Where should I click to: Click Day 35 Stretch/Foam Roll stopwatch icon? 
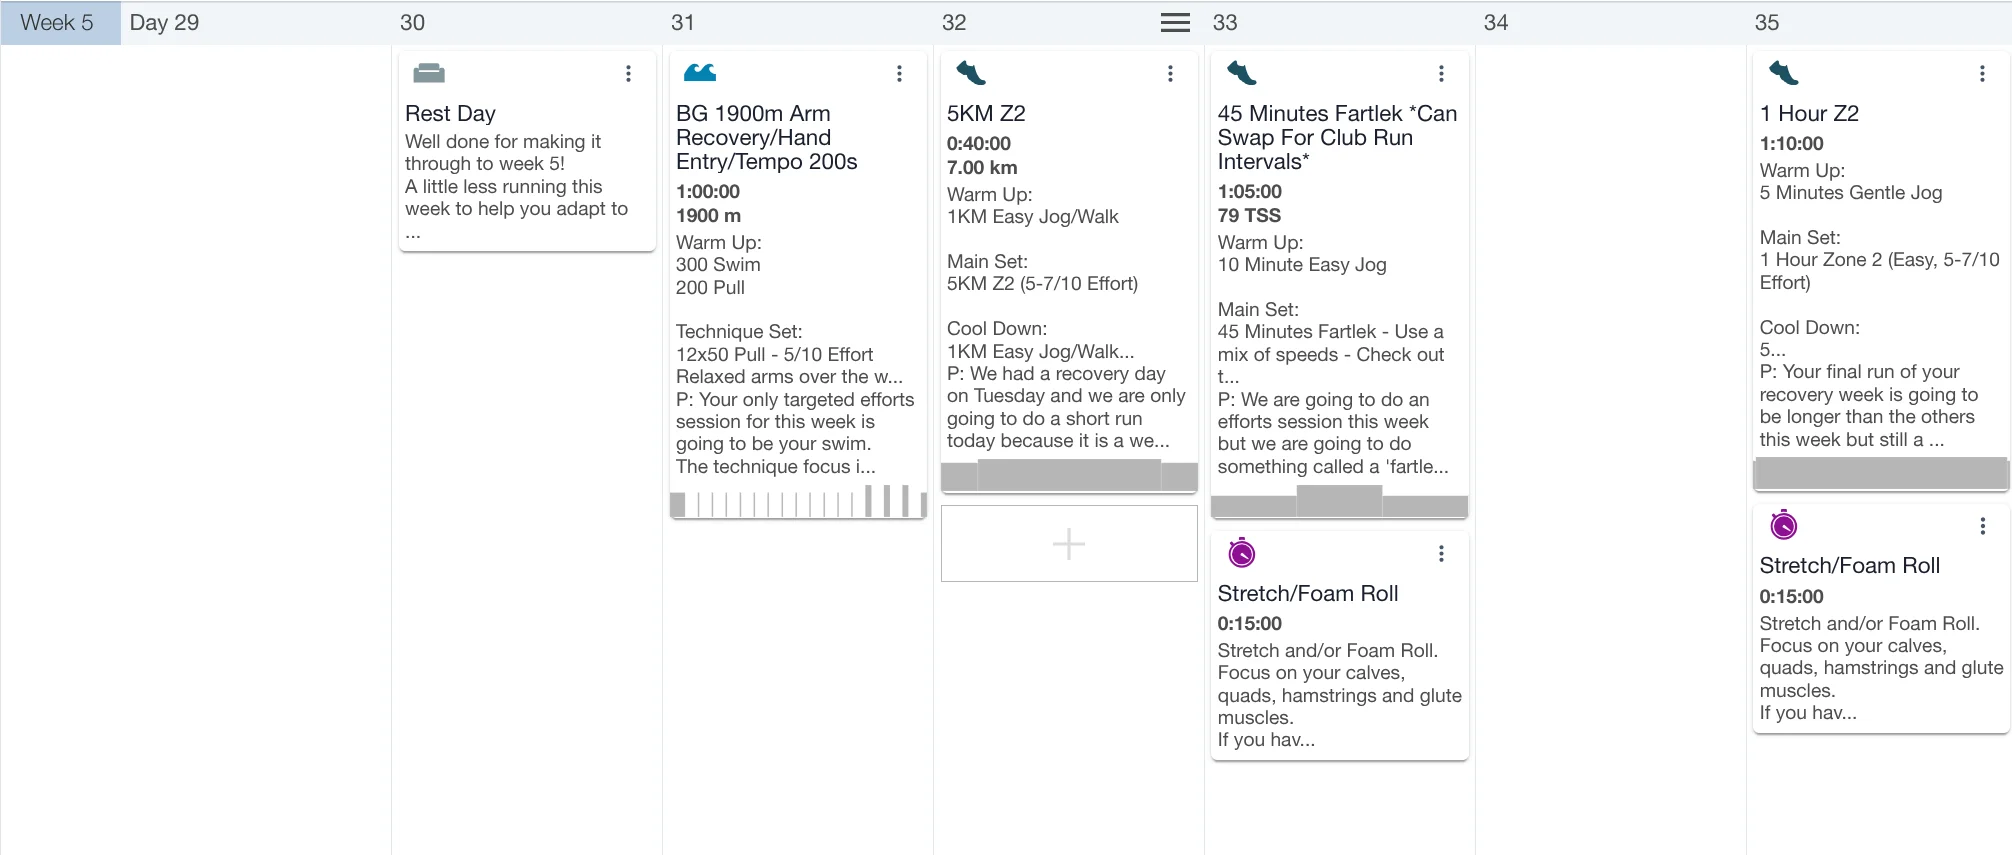1783,525
